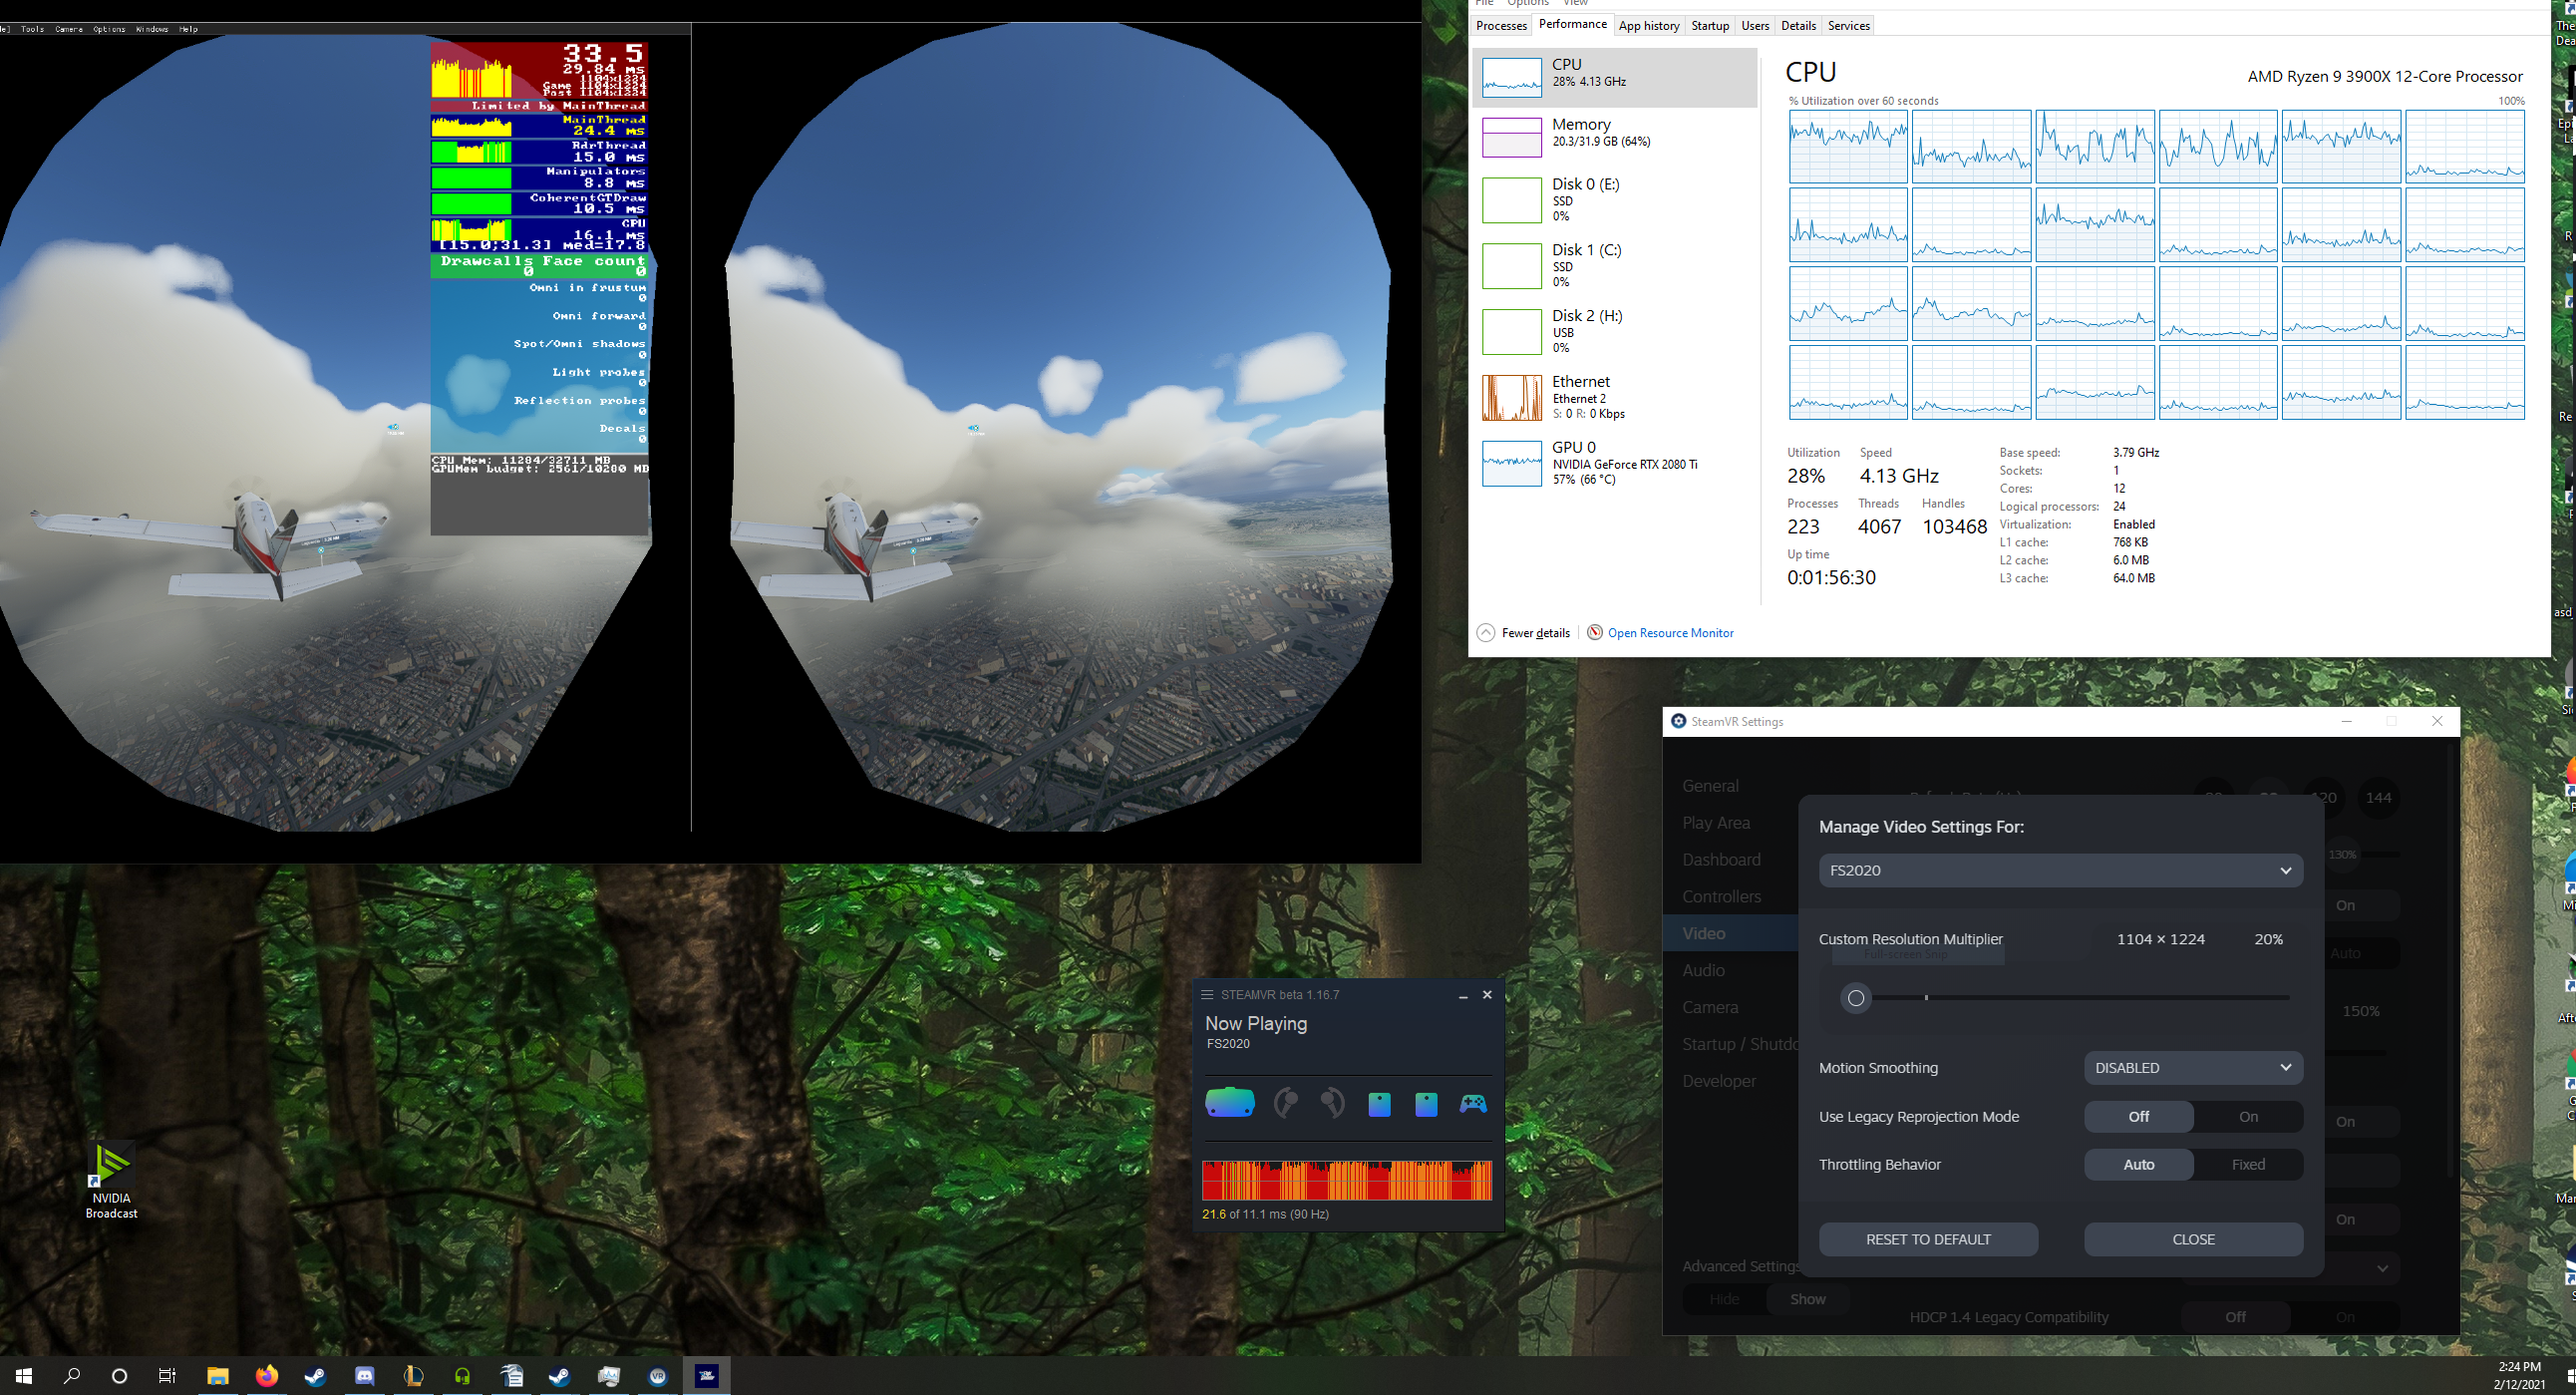Image resolution: width=2576 pixels, height=1395 pixels.
Task: Open the FS2020 application dropdown
Action: click(2060, 871)
